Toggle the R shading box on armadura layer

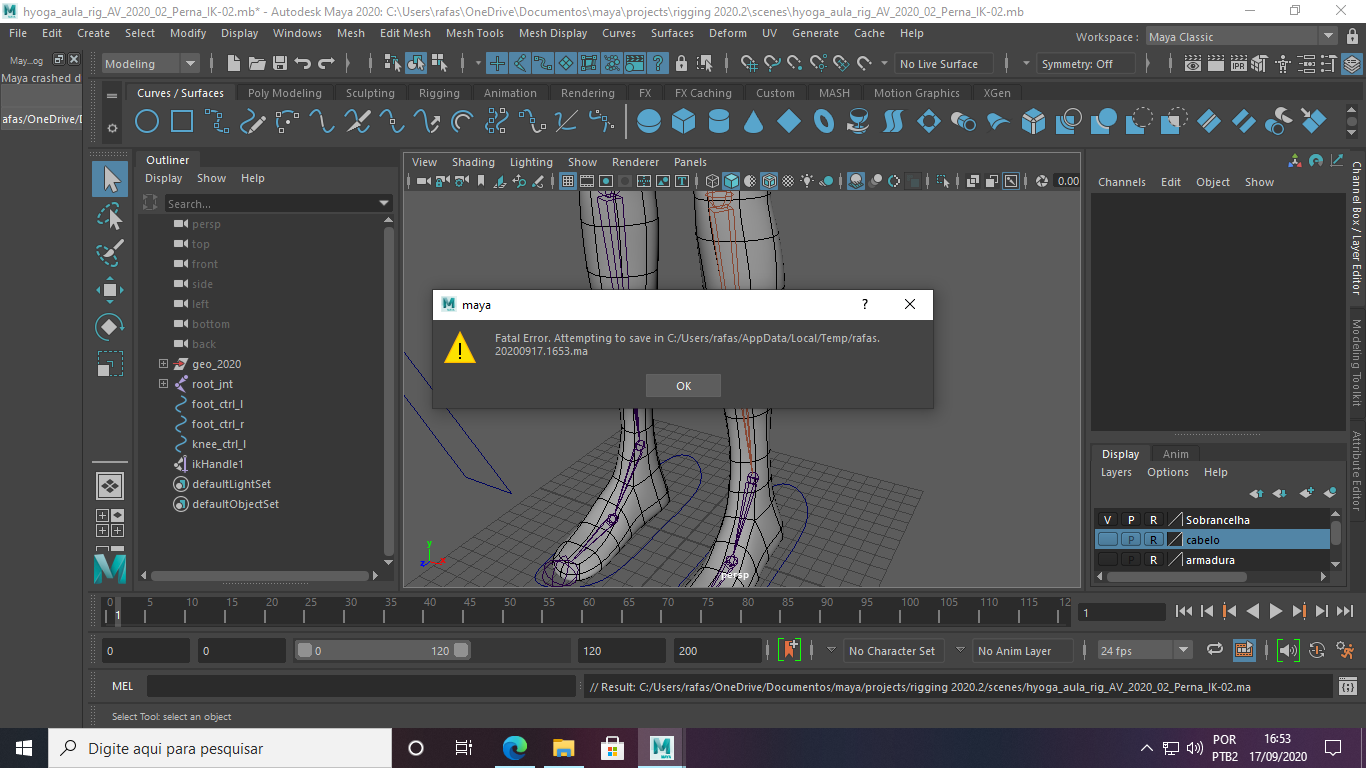1153,560
